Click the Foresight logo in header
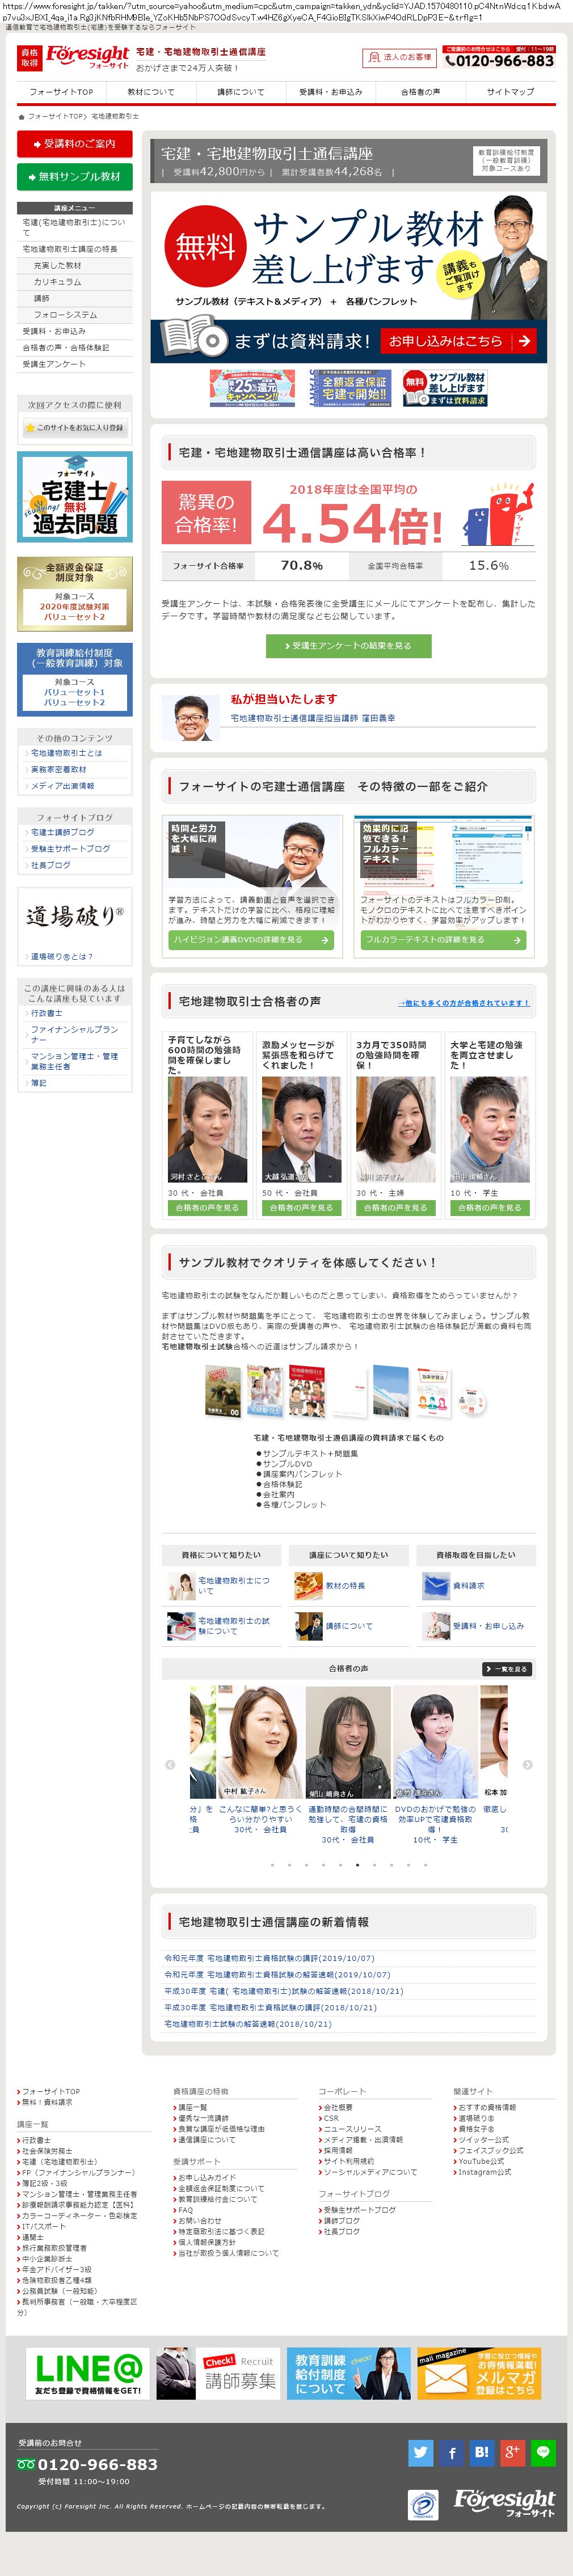This screenshot has width=573, height=2576. click(x=87, y=57)
